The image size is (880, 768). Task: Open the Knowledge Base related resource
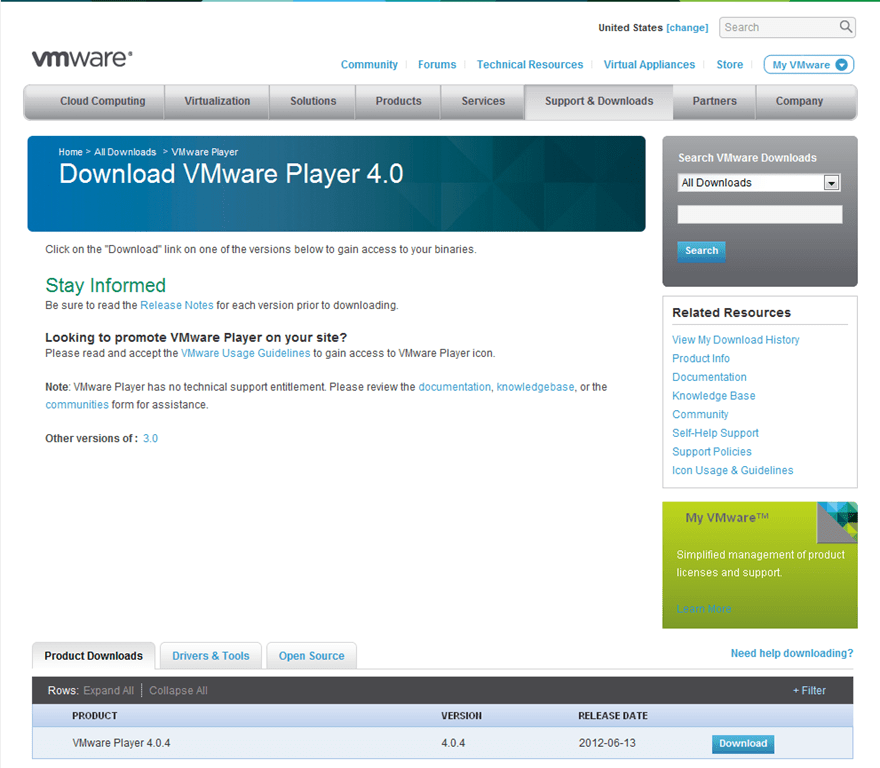[x=714, y=396]
